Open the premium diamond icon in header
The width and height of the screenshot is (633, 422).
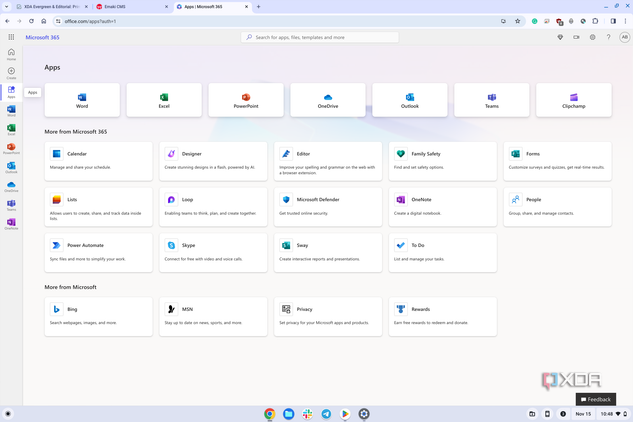pyautogui.click(x=560, y=37)
